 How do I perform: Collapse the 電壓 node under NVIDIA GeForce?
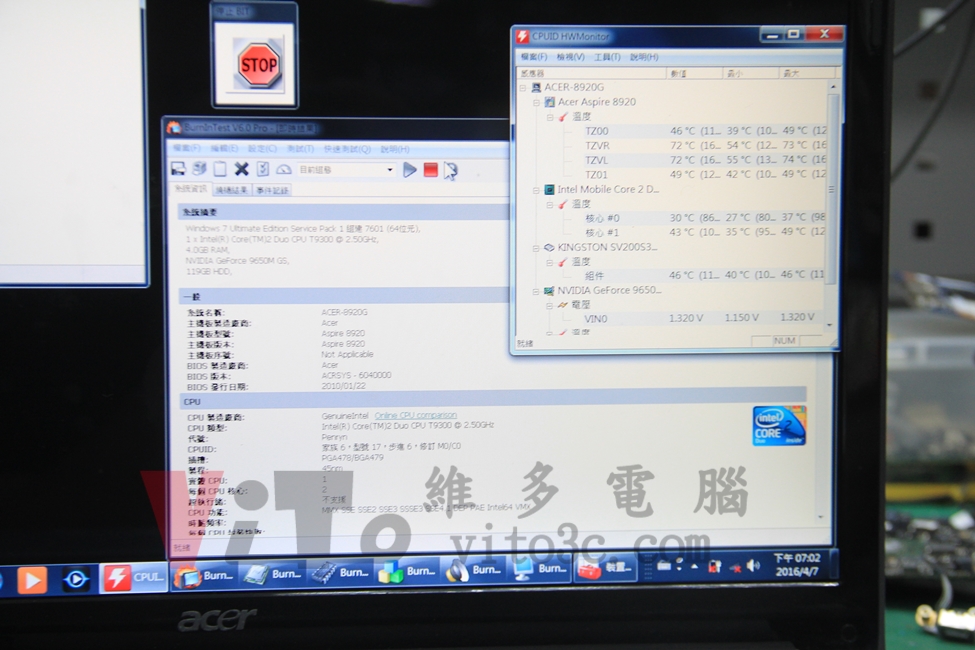tap(550, 305)
